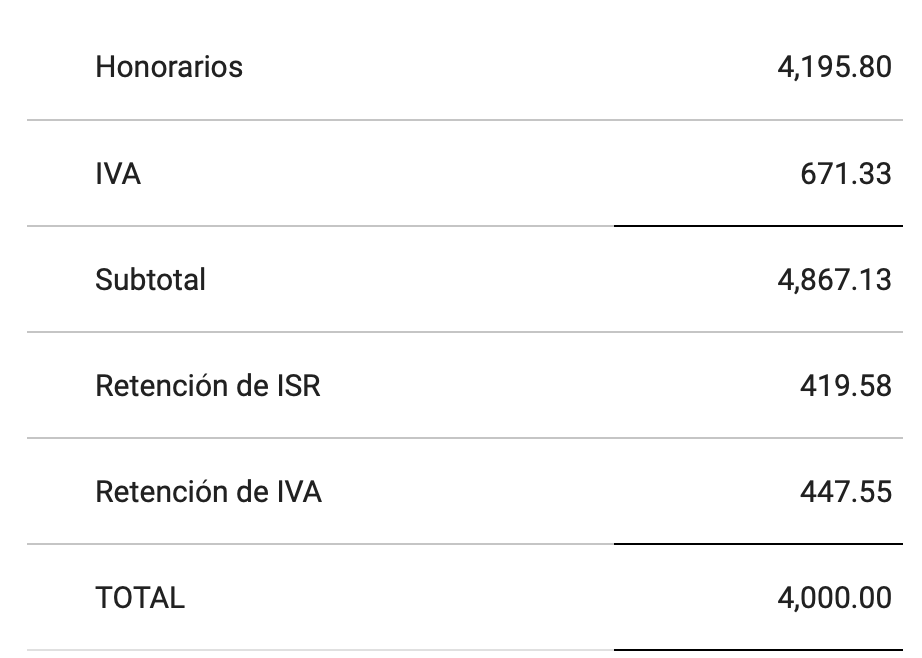Select the Retención de IVA label
This screenshot has width=922, height=658.
pyautogui.click(x=208, y=492)
